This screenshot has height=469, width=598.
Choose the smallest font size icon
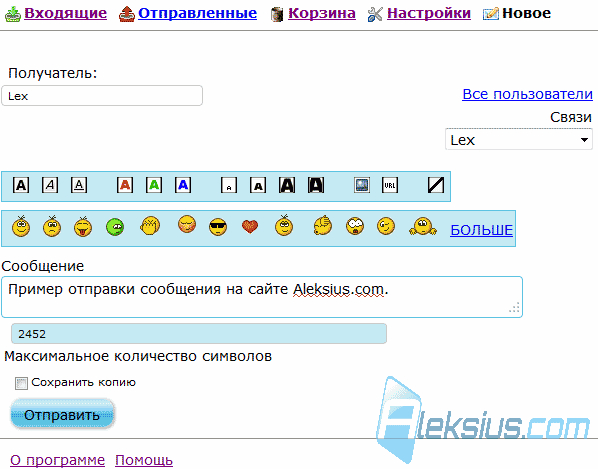(x=229, y=185)
